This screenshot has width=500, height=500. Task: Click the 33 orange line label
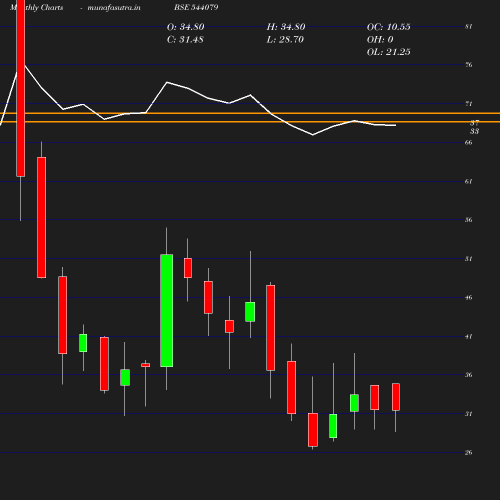475,131
